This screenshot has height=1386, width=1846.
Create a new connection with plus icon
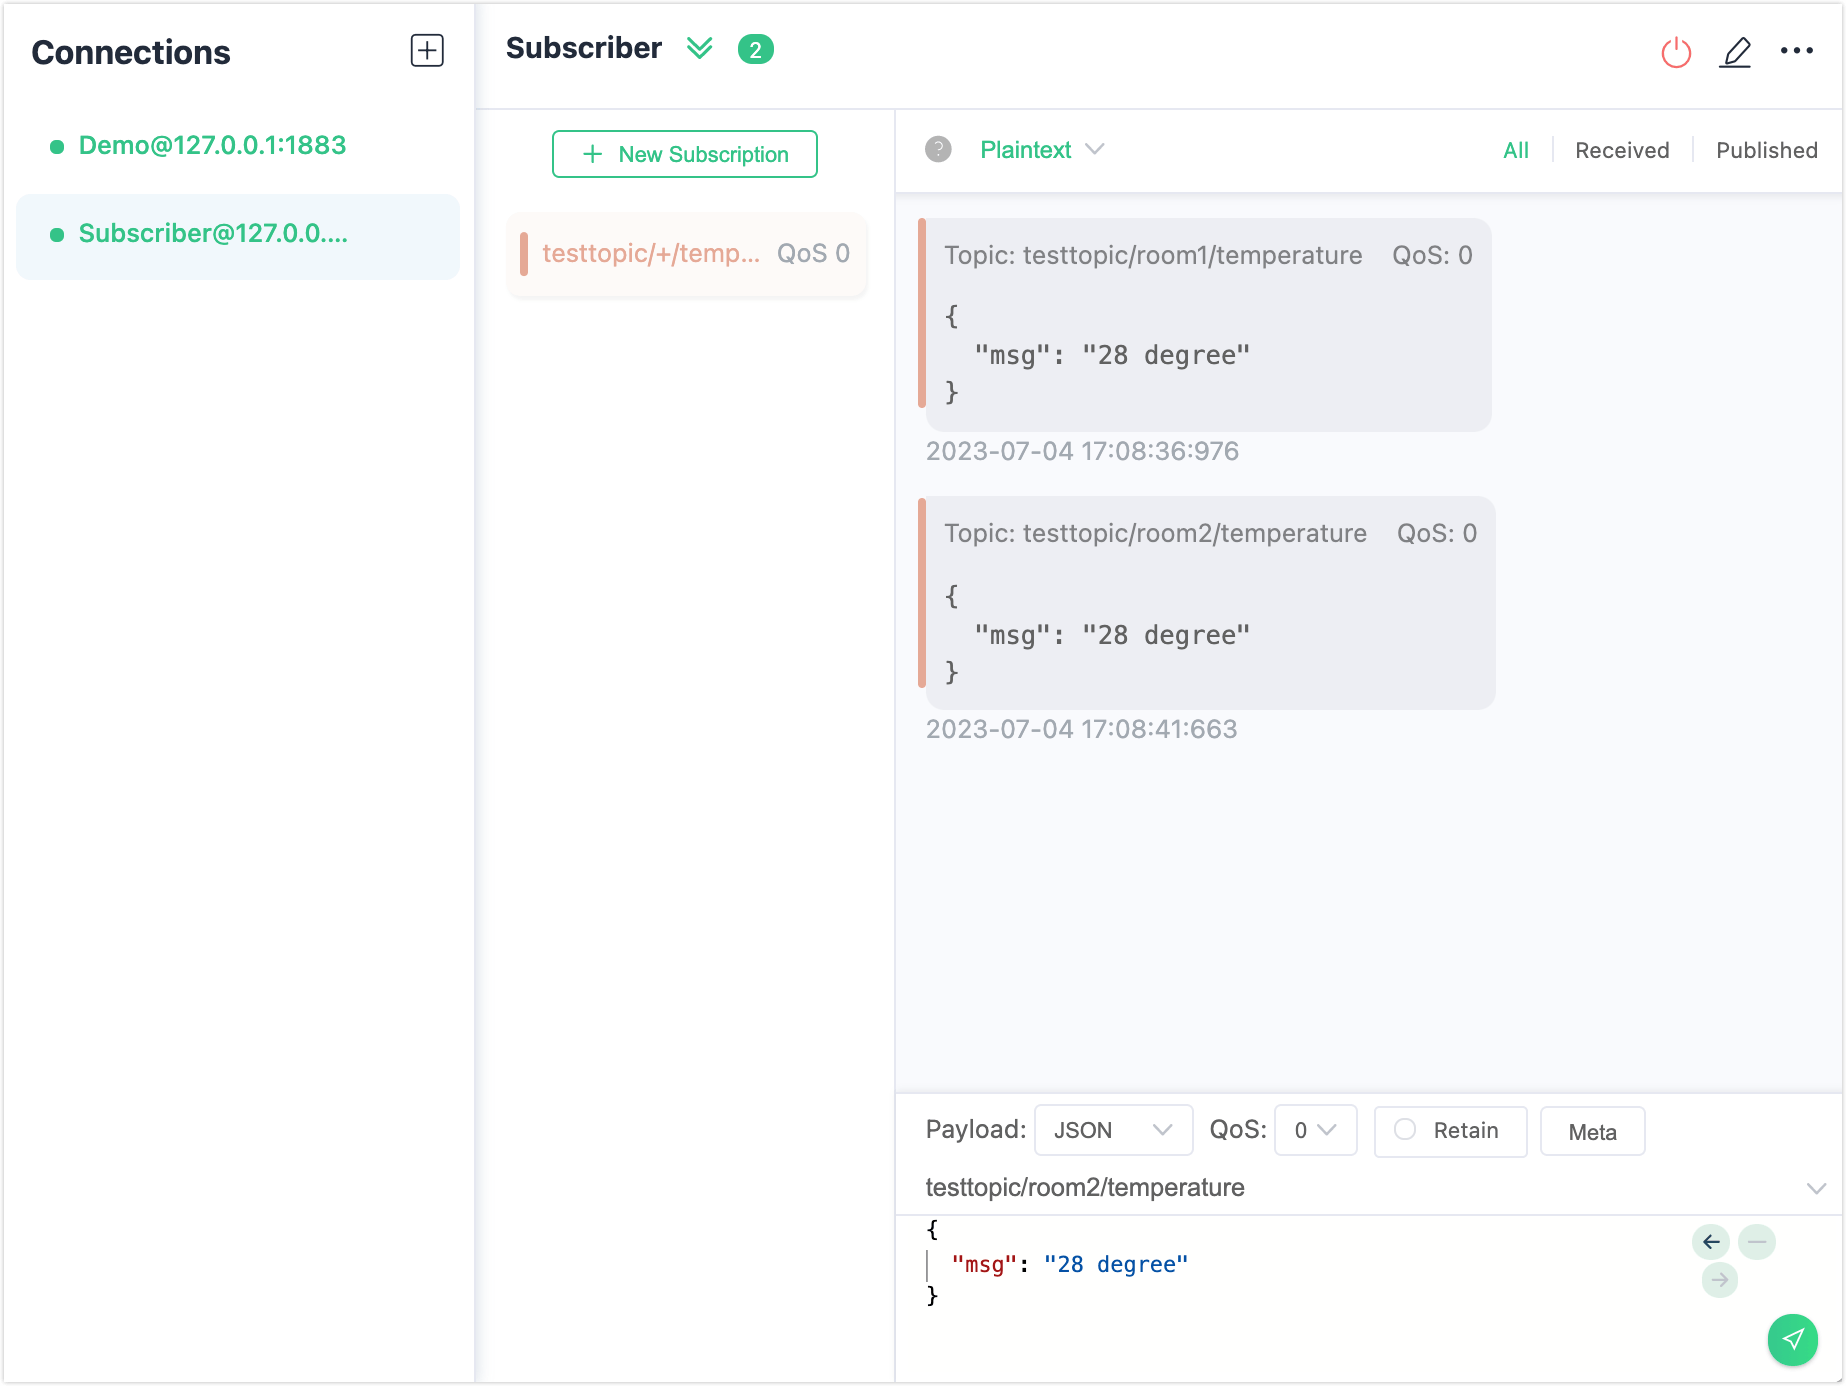[428, 50]
